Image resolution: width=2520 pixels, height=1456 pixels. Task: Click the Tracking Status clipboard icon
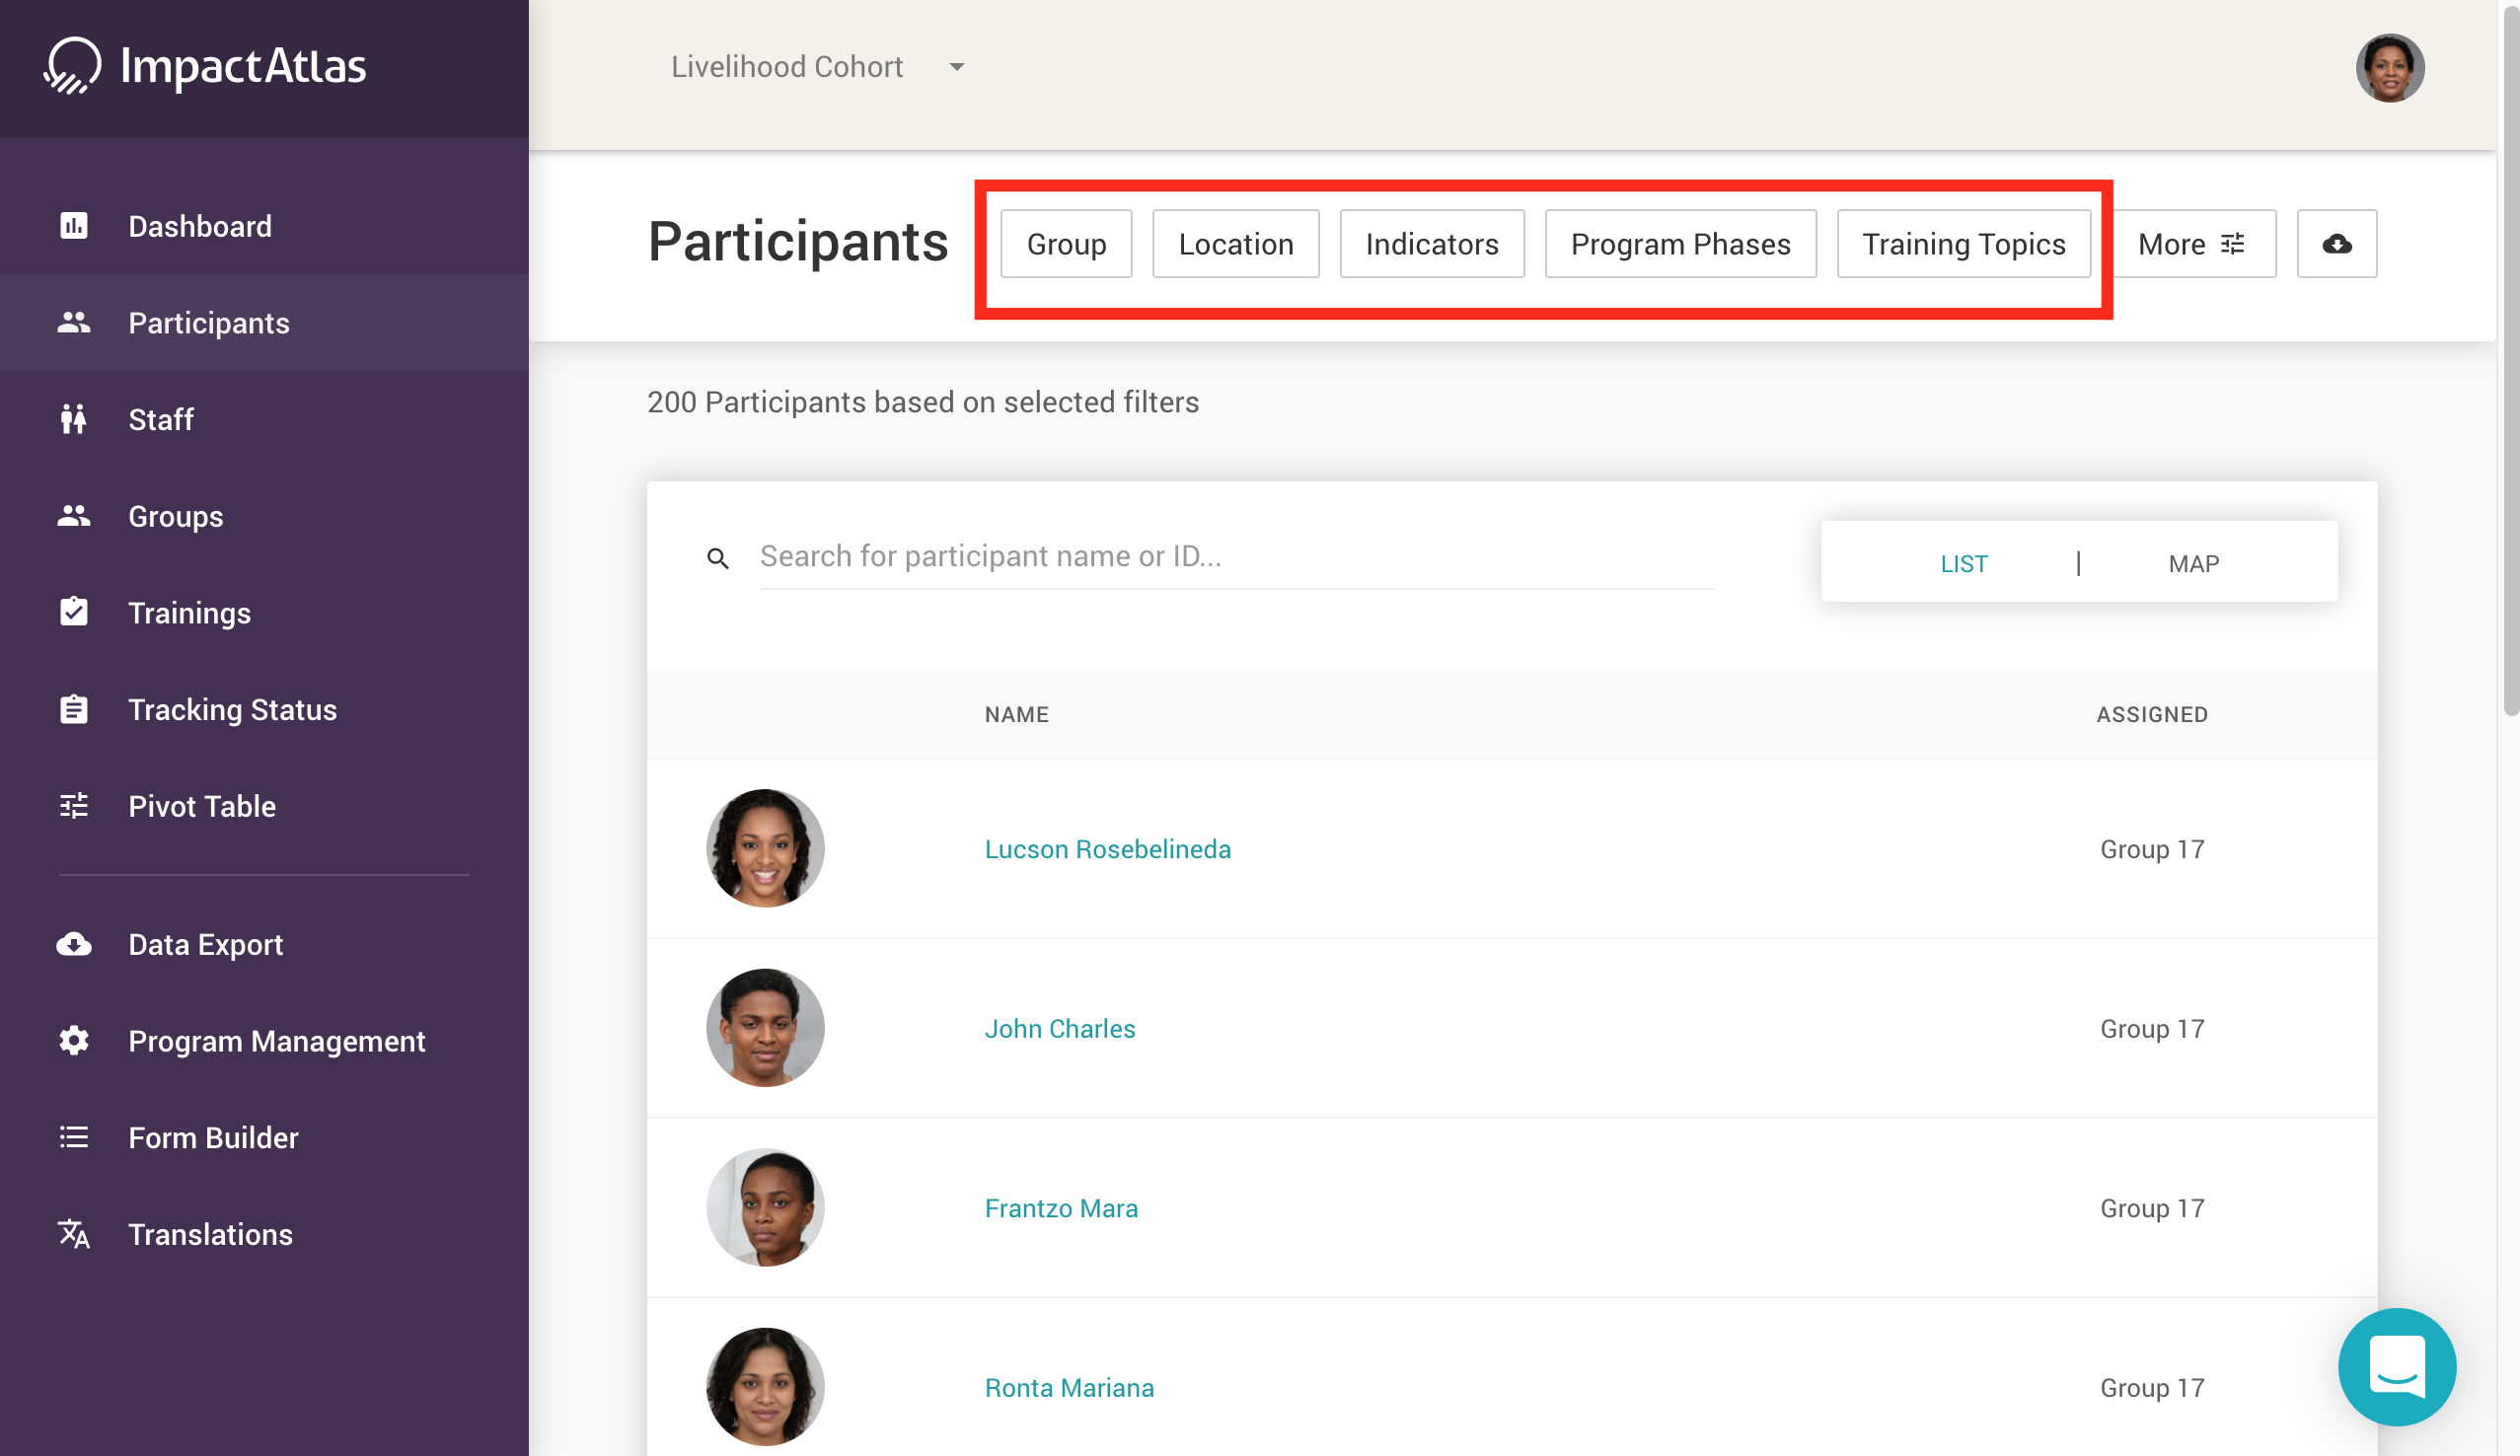point(74,709)
